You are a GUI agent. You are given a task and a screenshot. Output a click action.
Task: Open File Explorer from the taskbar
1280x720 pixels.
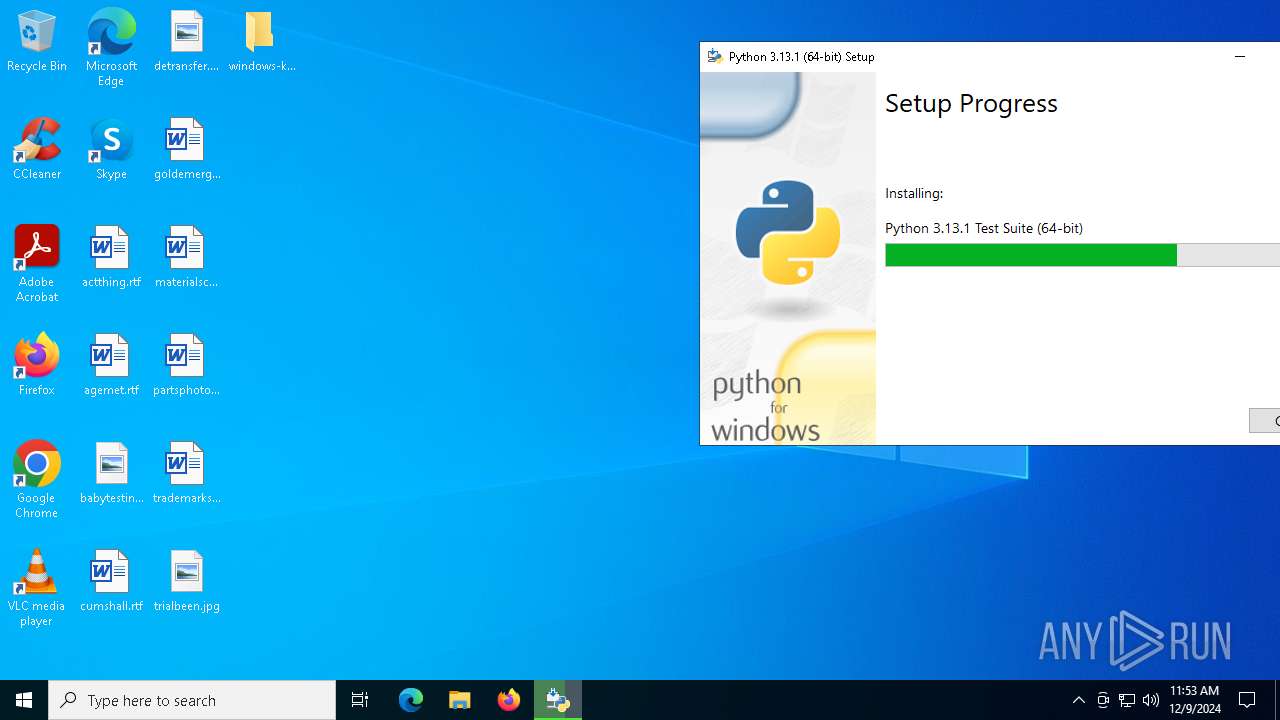tap(460, 700)
